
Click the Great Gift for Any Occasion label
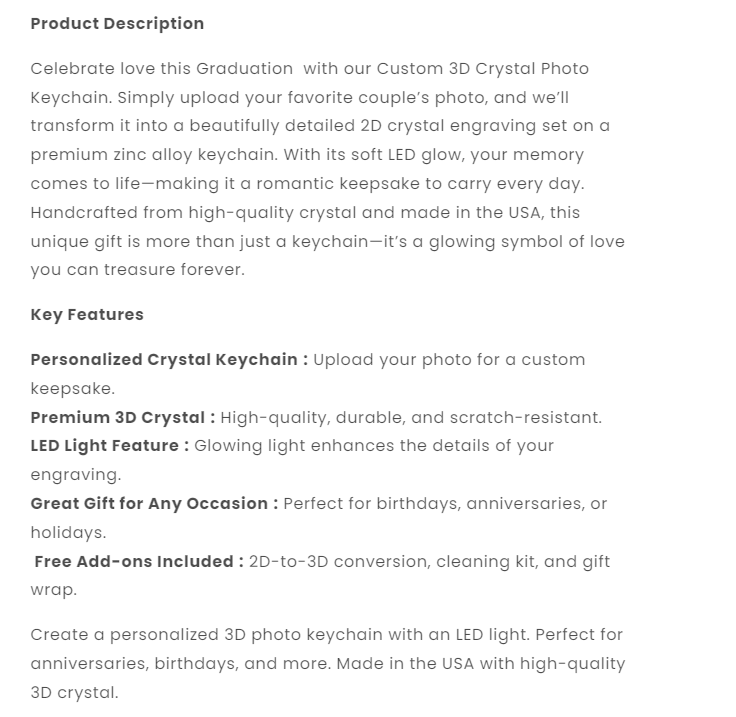pos(154,503)
